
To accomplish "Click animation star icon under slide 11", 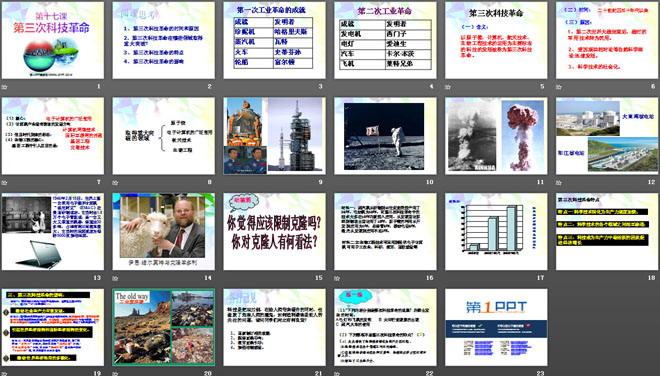I will click(x=448, y=183).
